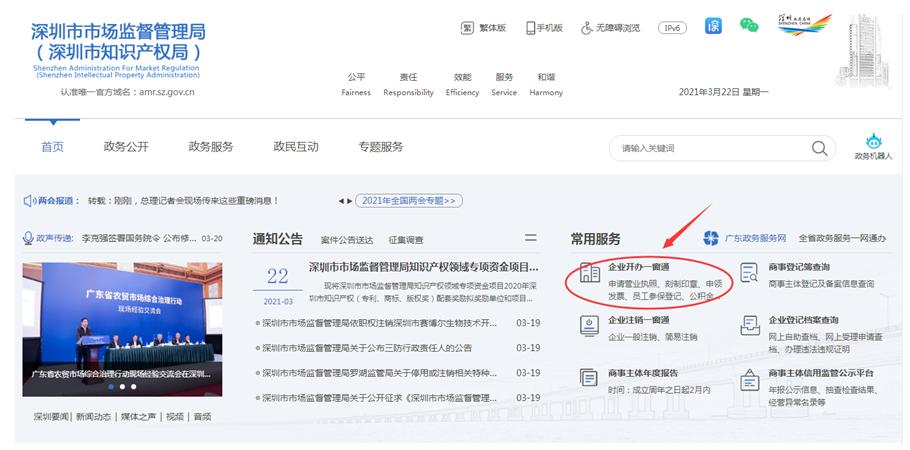Click the 商事登记簿查询 document search icon
This screenshot has width=910, height=450.
(749, 273)
